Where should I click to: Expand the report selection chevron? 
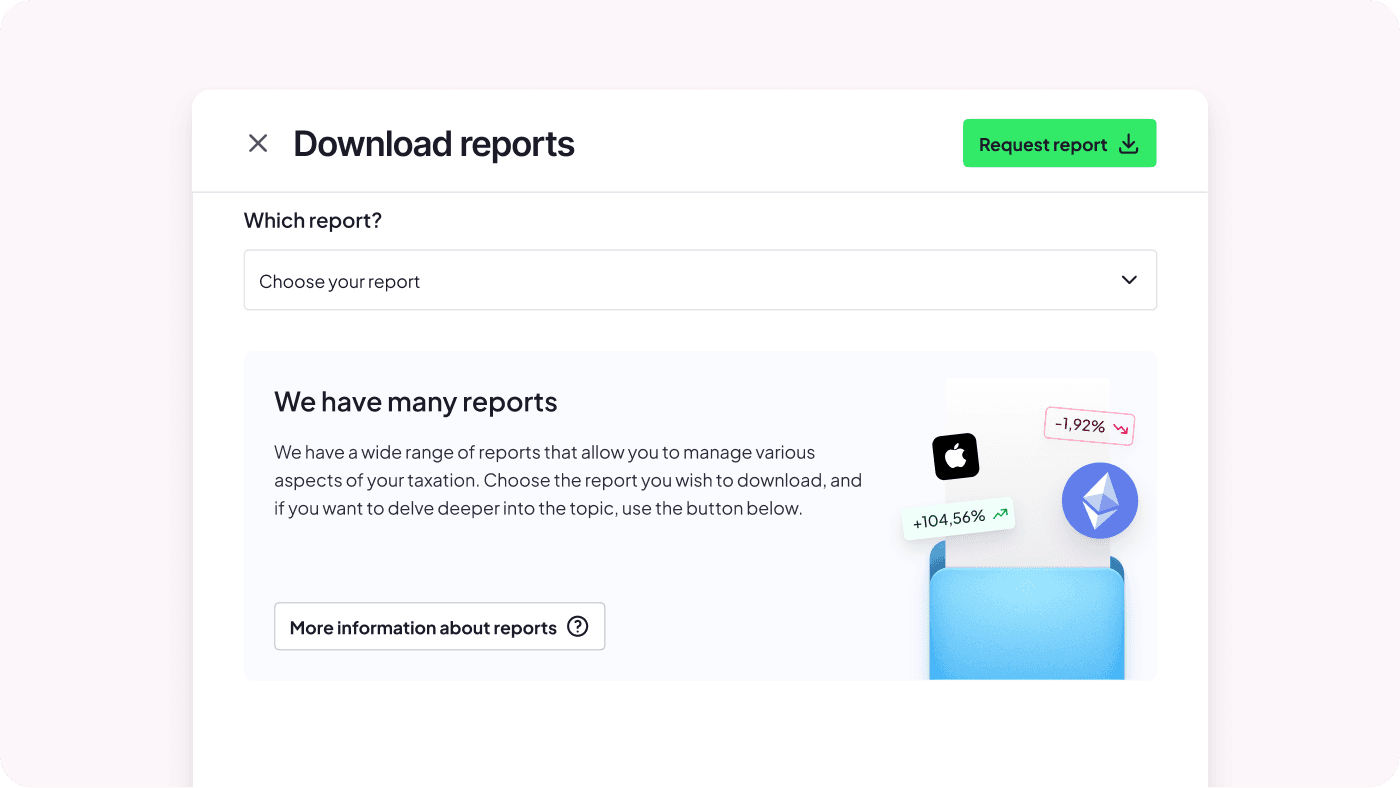(1129, 280)
